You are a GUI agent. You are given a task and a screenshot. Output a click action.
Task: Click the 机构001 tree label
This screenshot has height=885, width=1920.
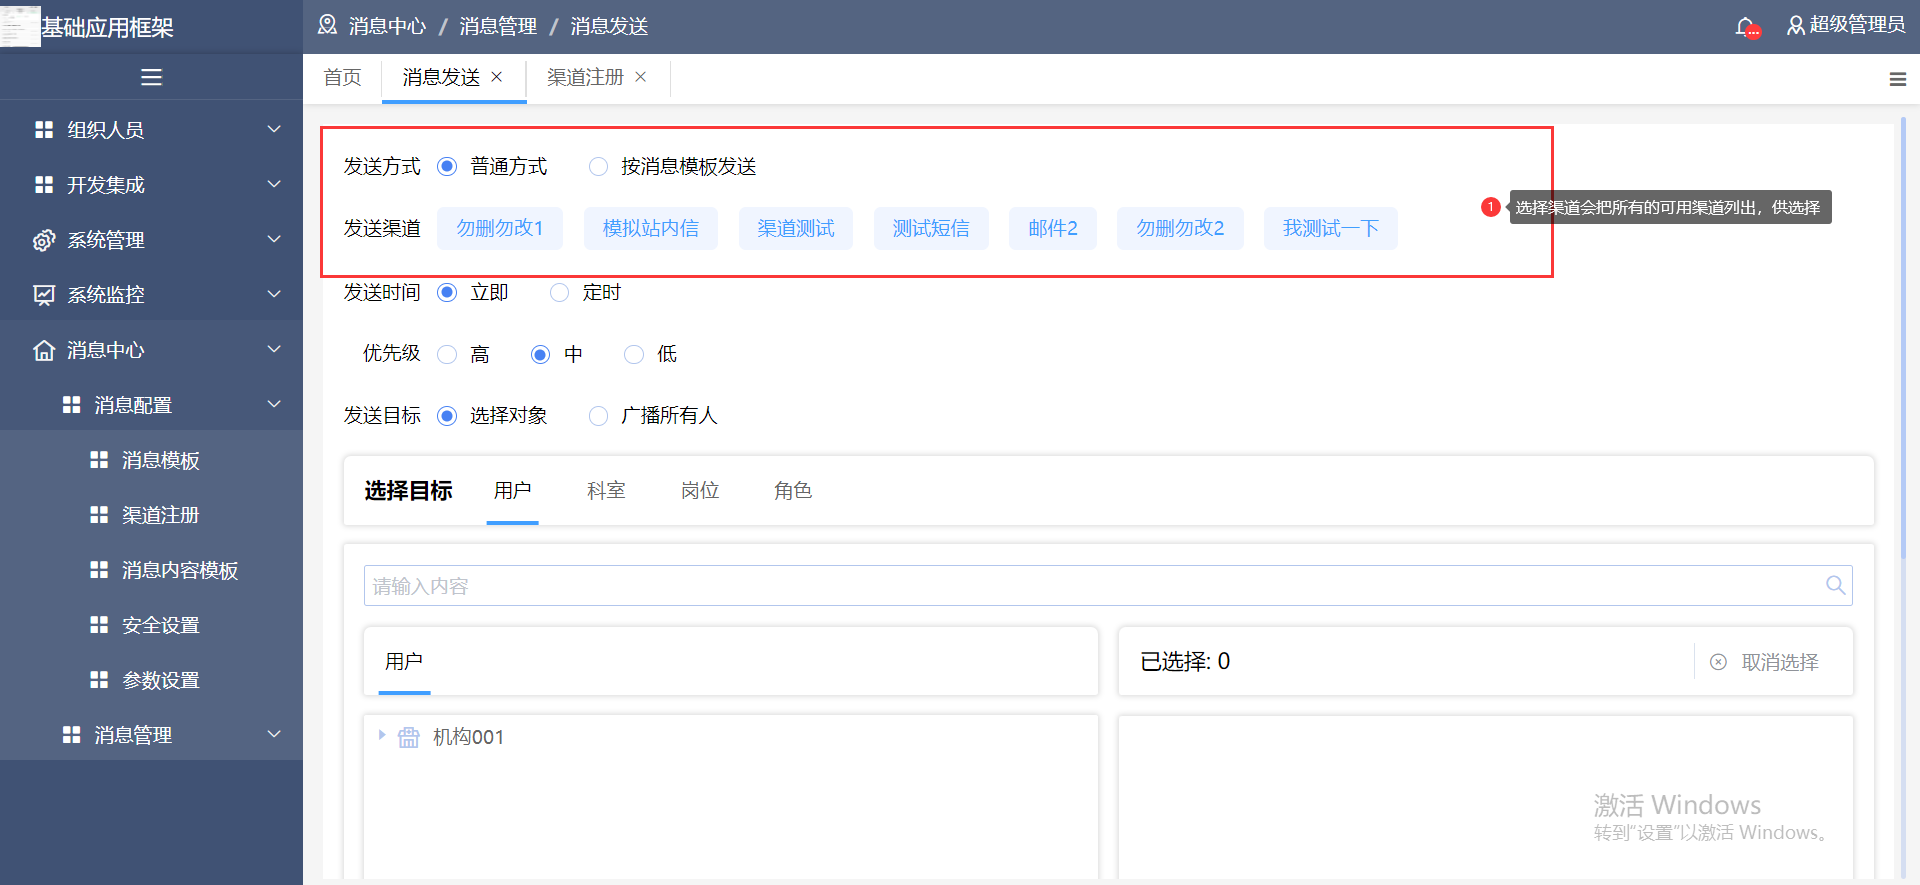click(x=468, y=738)
